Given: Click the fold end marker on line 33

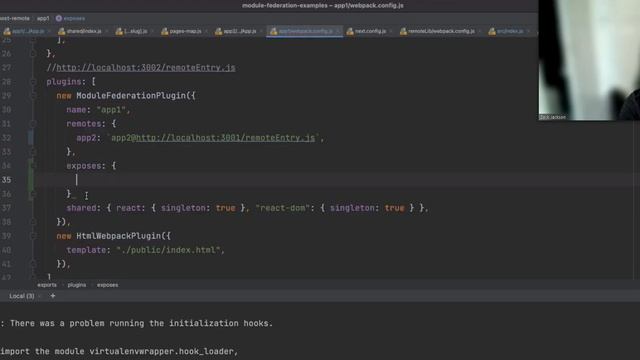Looking at the screenshot, I should 33,152.
